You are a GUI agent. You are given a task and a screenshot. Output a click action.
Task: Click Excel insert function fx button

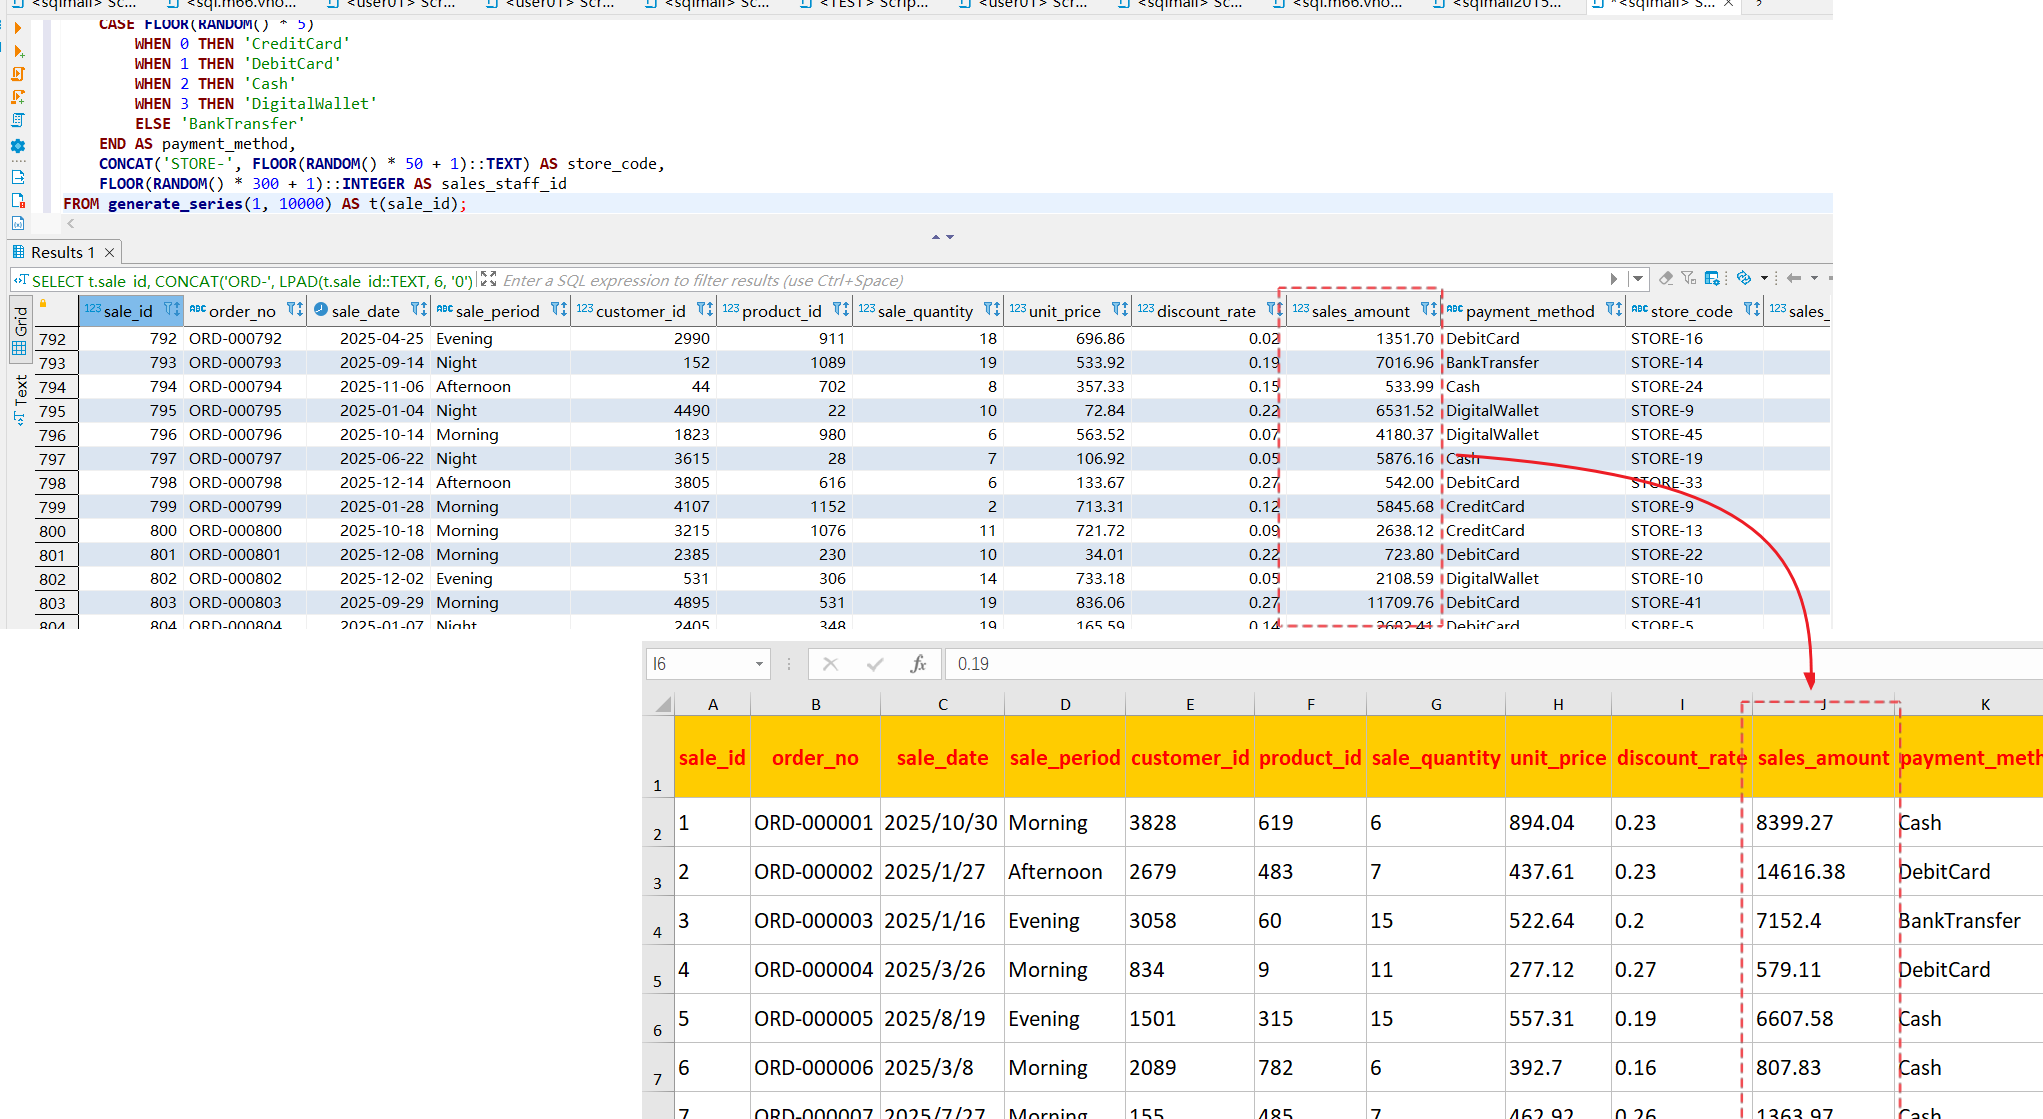click(x=918, y=664)
